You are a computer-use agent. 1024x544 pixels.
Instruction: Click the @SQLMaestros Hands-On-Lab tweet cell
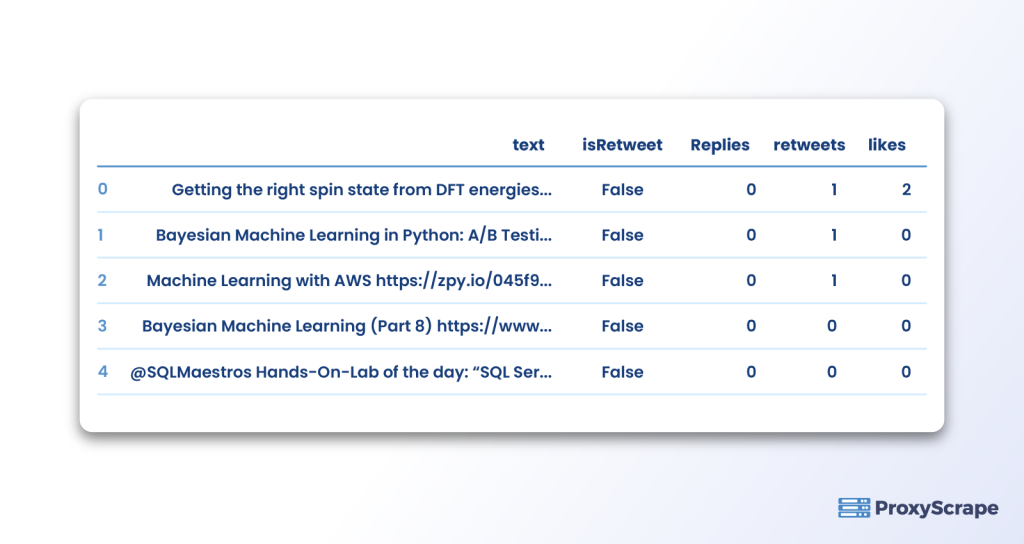click(x=341, y=372)
